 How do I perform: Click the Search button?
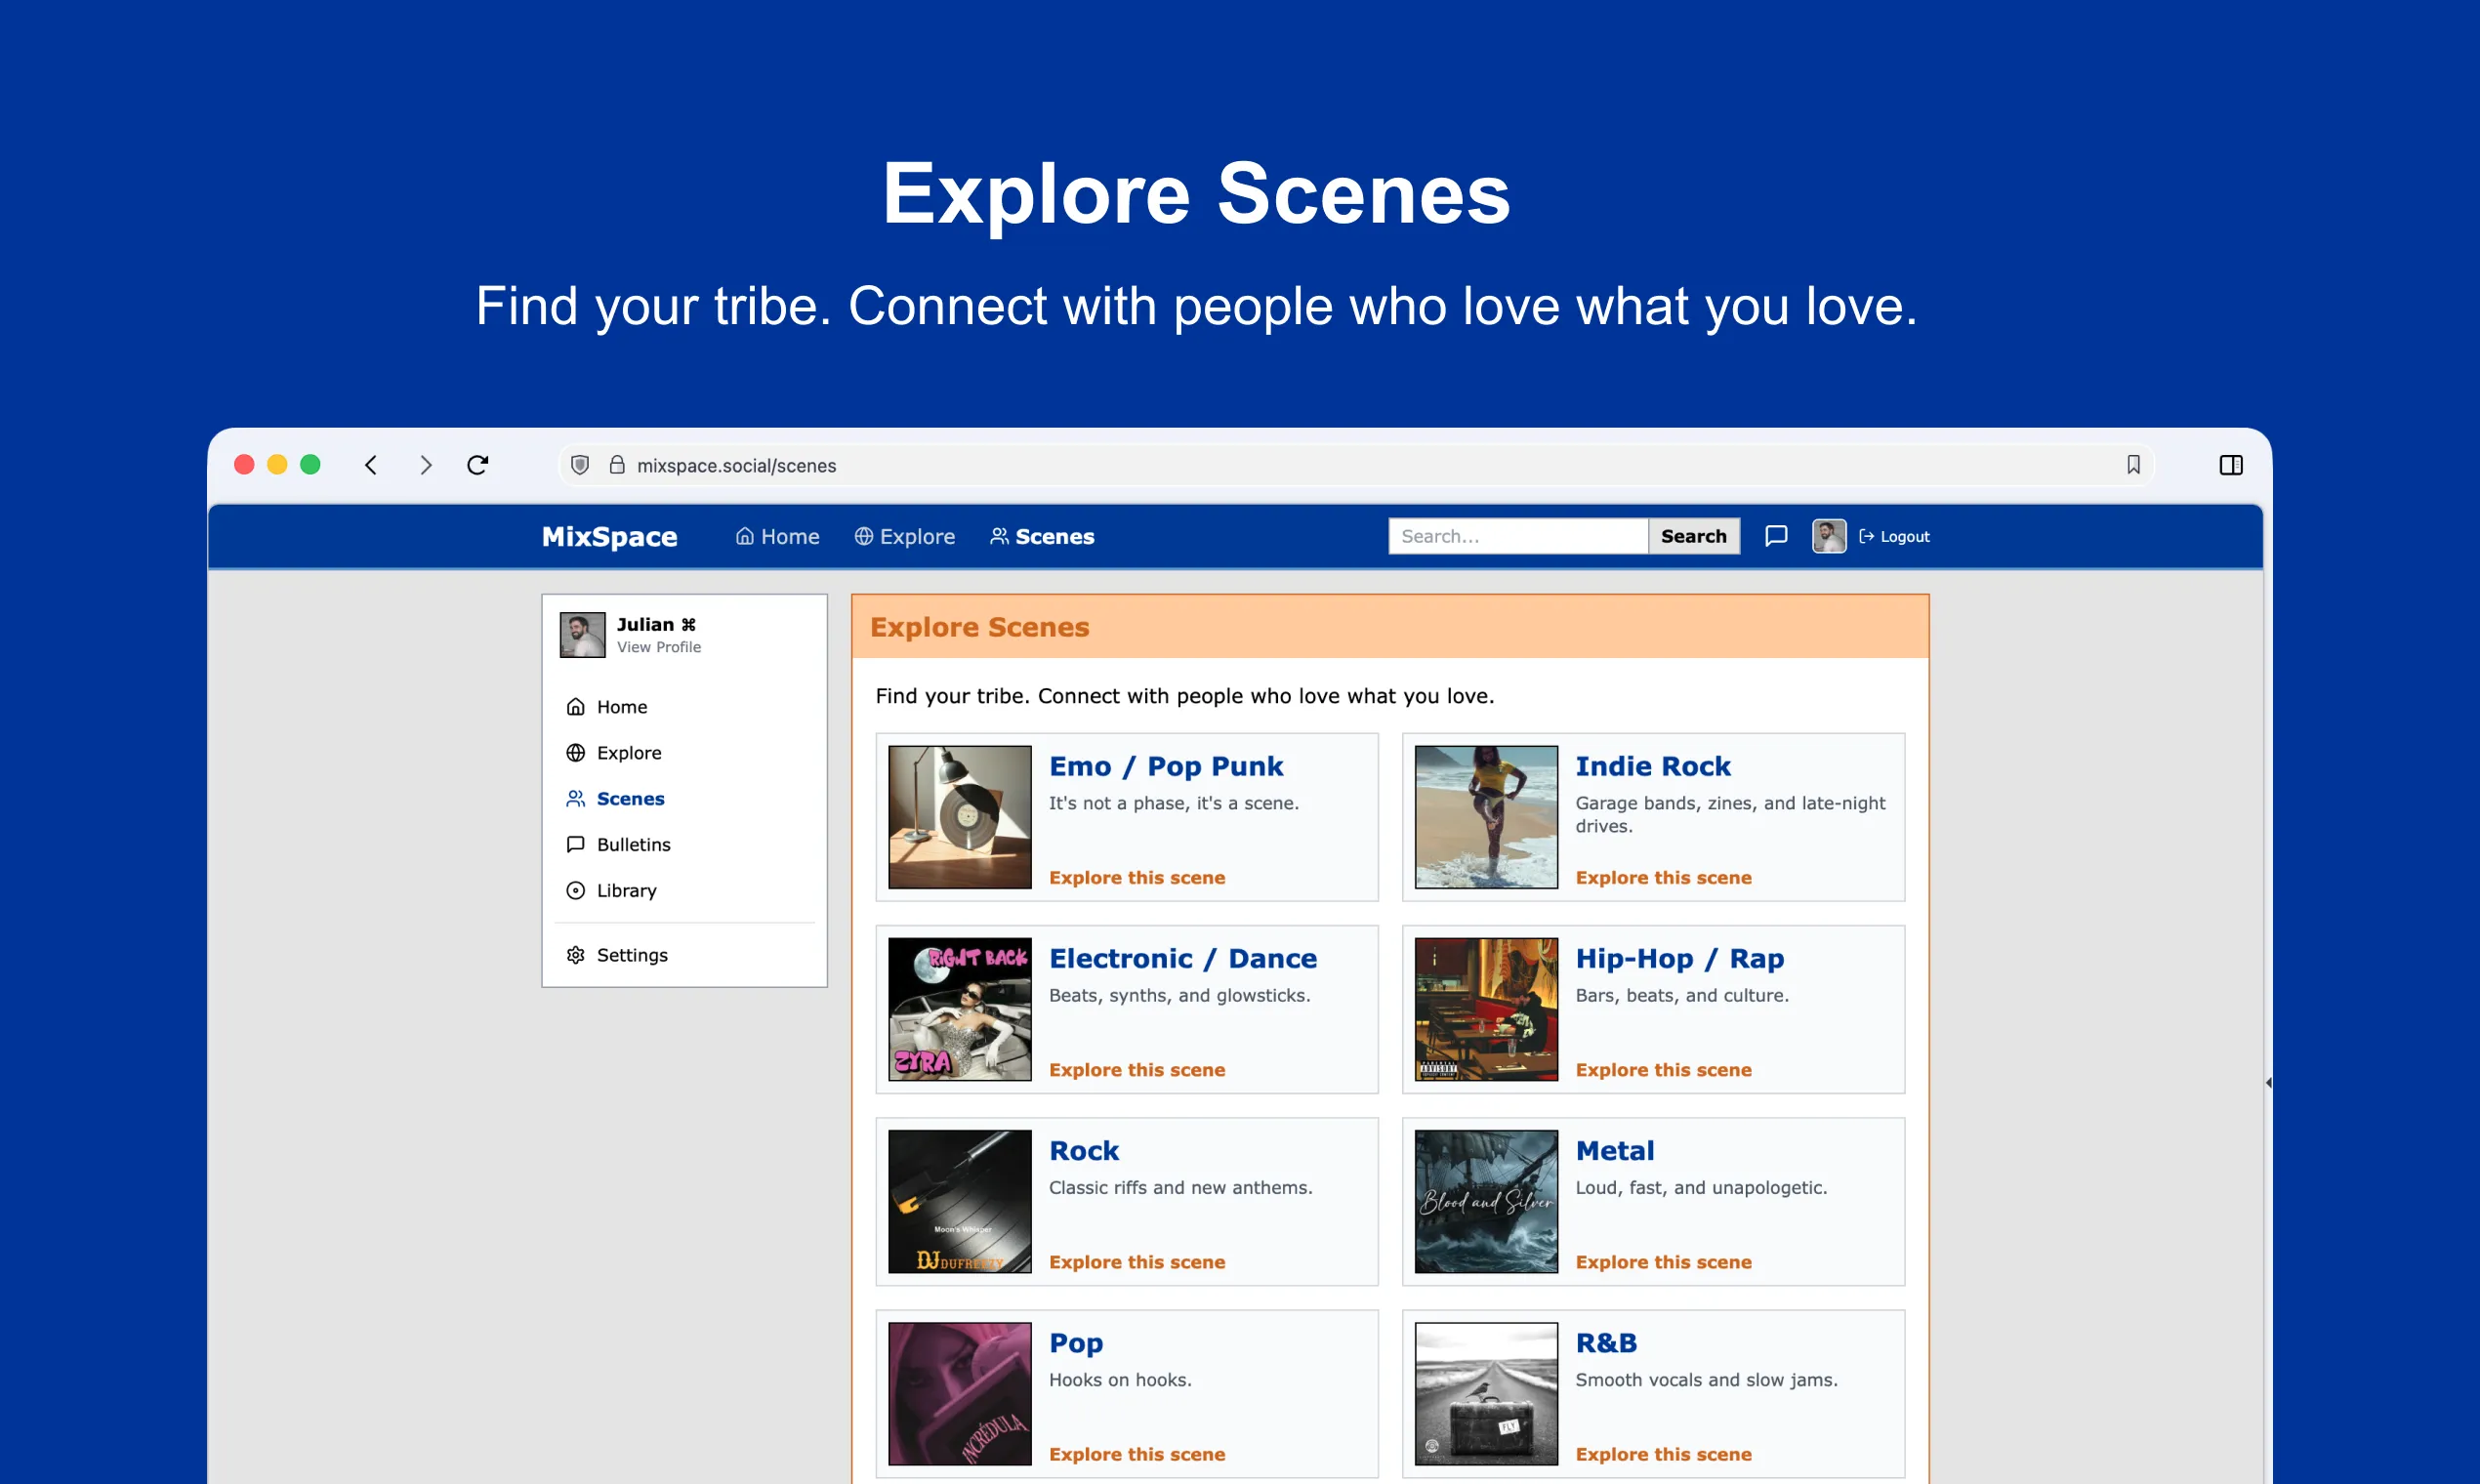[x=1694, y=536]
